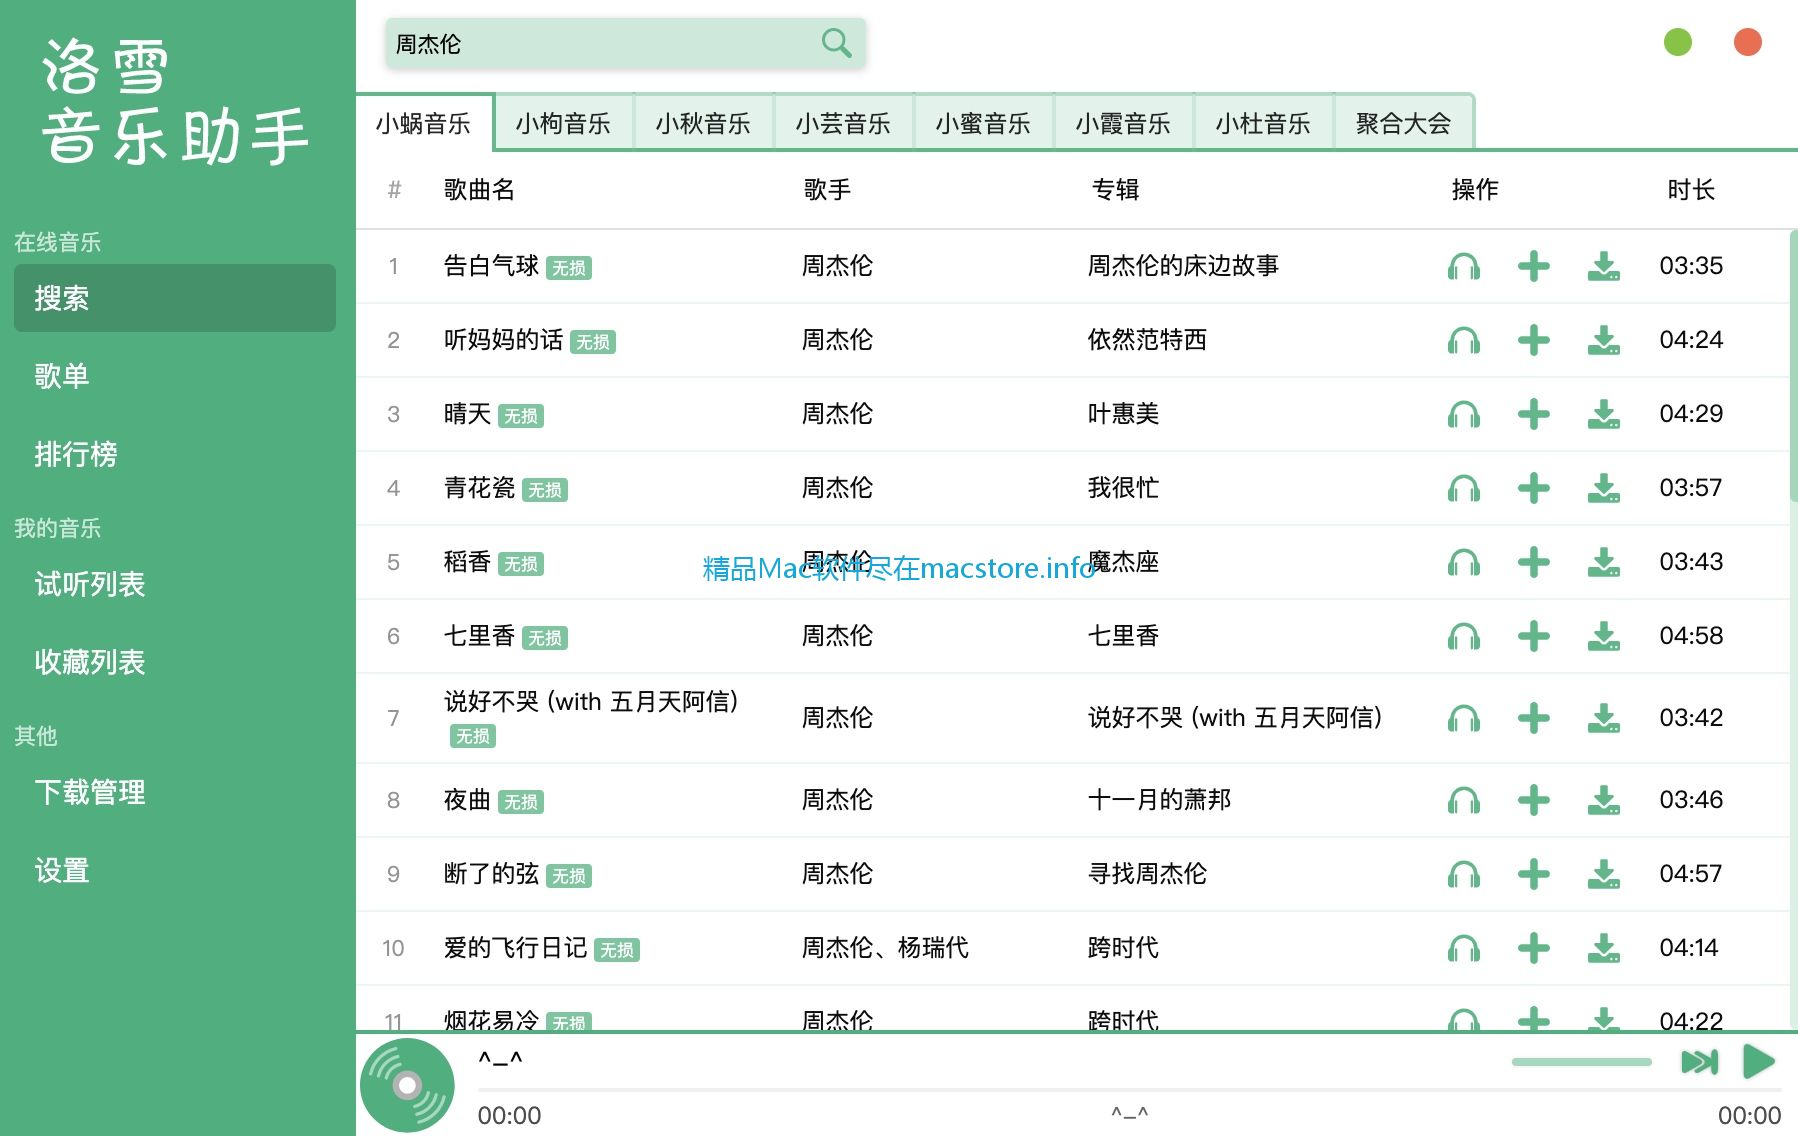Click the red window close dot
The image size is (1798, 1136).
tap(1747, 42)
